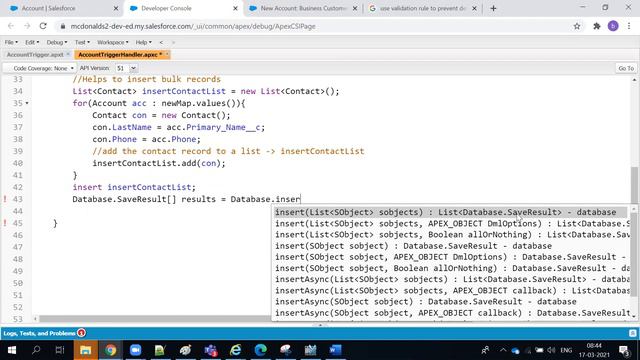Click the volume icon in system tray
The image size is (640, 360).
click(551, 350)
